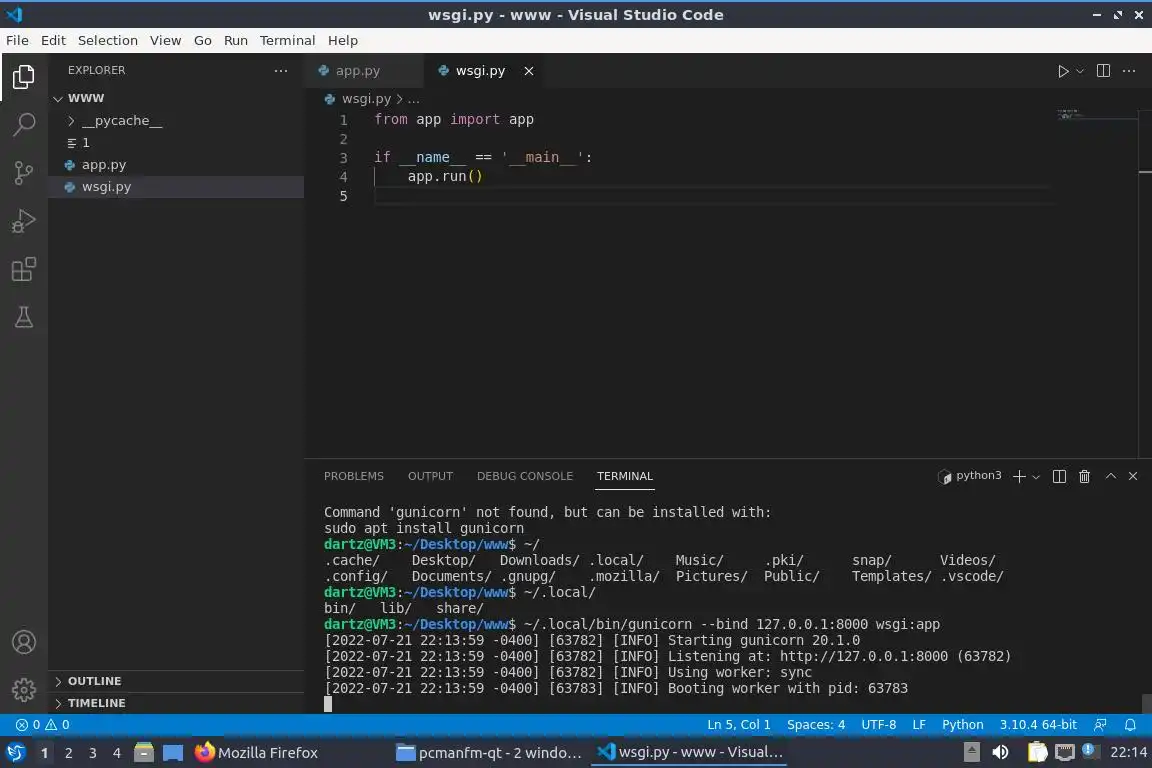
Task: Open the Run and Debug view
Action: coord(24,221)
